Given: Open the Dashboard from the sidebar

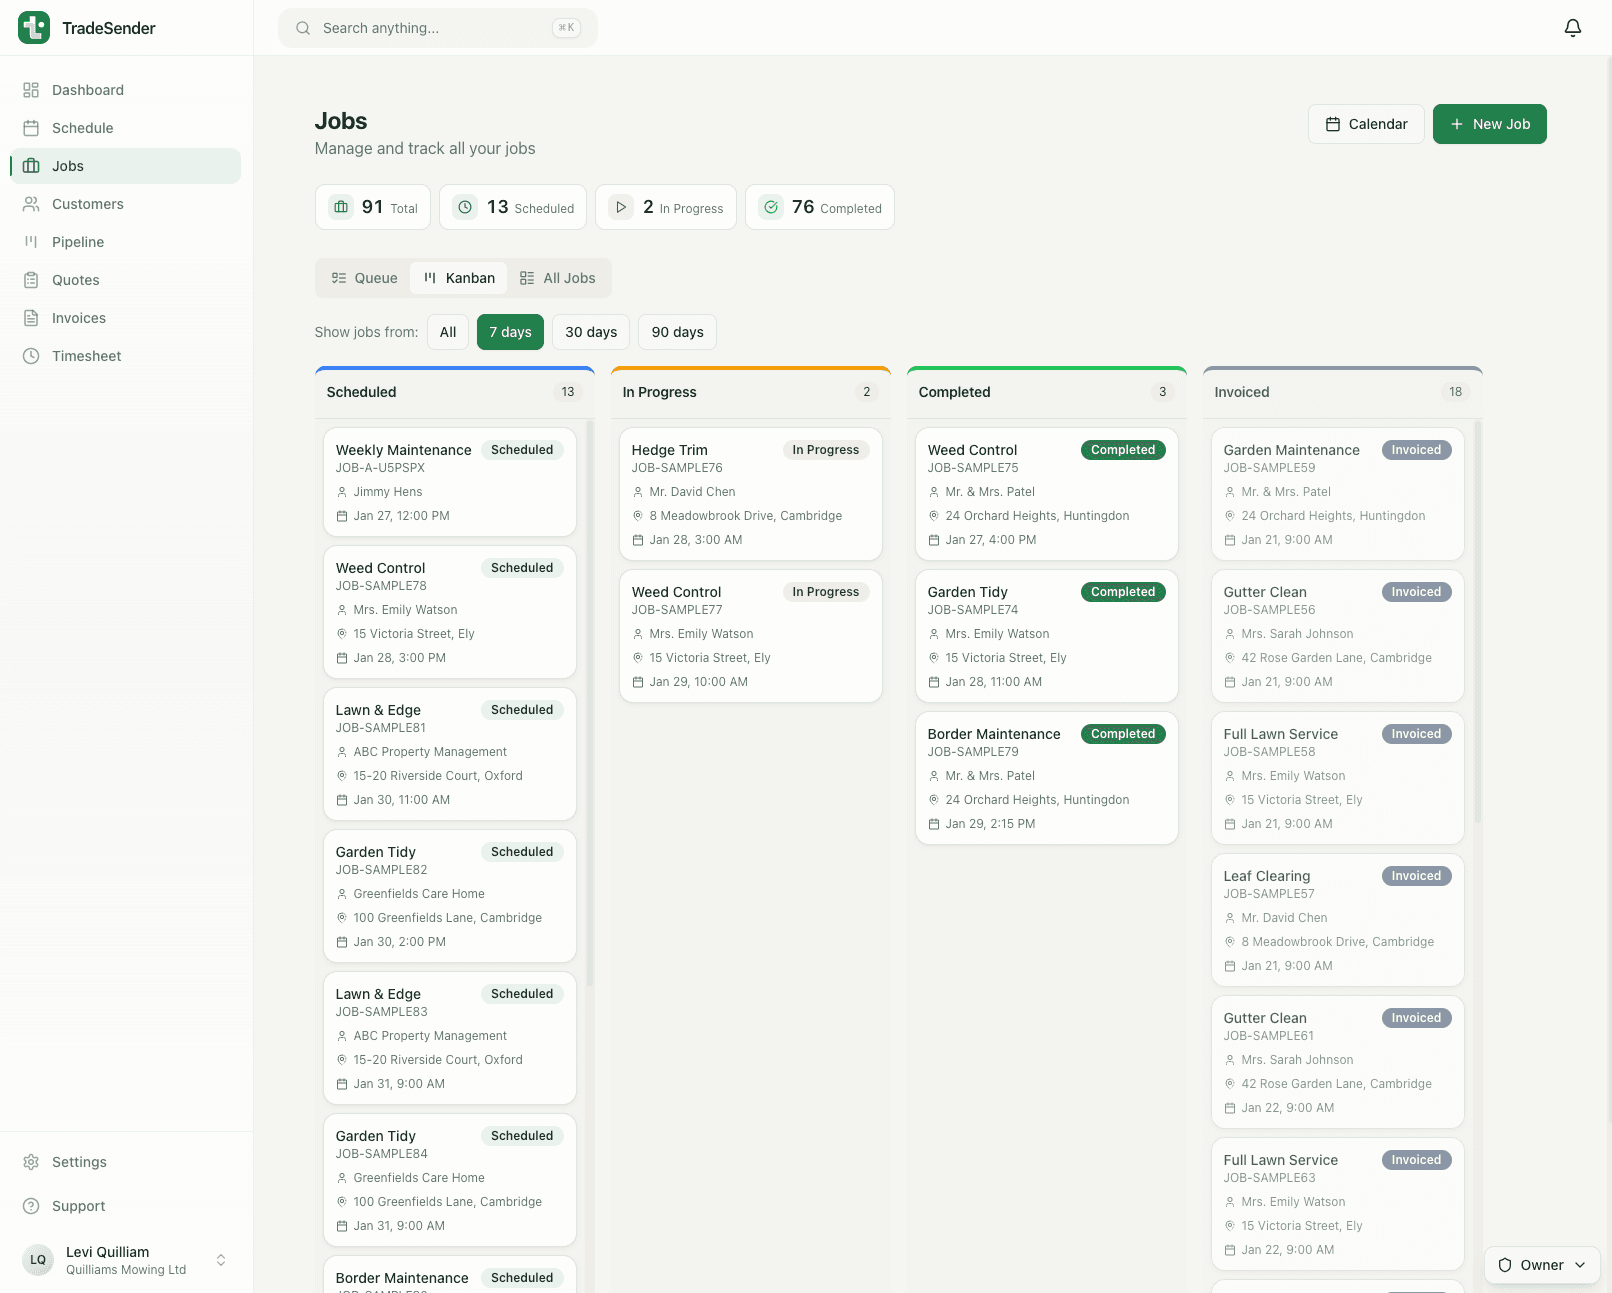Looking at the screenshot, I should [x=87, y=90].
